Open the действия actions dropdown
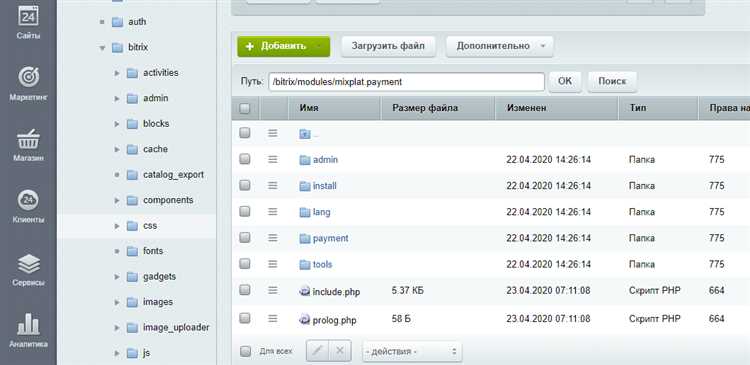Viewport: 750px width, 365px height. [412, 352]
